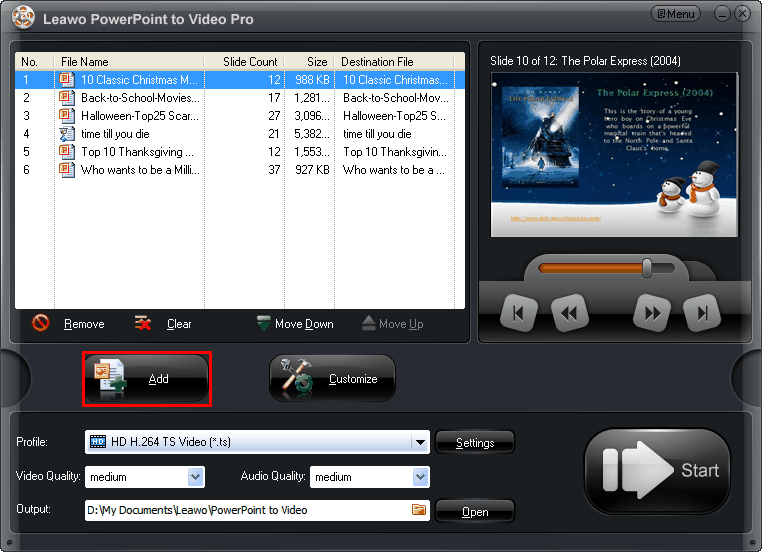This screenshot has width=762, height=552.
Task: Minimize the Leawo window
Action: 722,14
